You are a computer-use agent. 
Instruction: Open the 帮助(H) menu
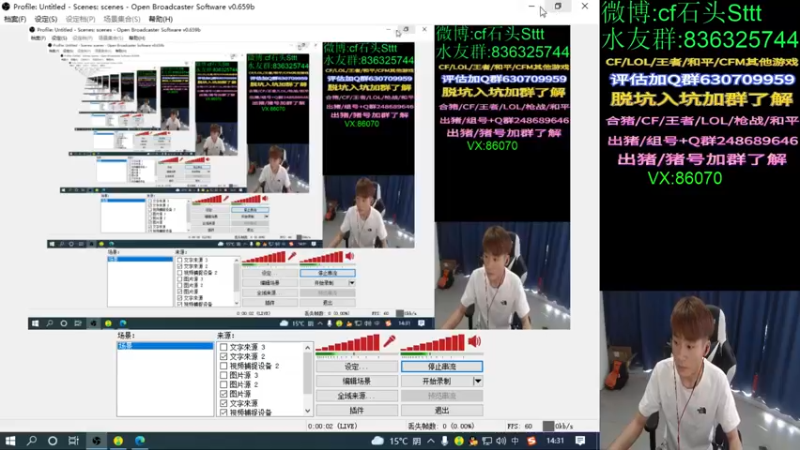[x=161, y=19]
